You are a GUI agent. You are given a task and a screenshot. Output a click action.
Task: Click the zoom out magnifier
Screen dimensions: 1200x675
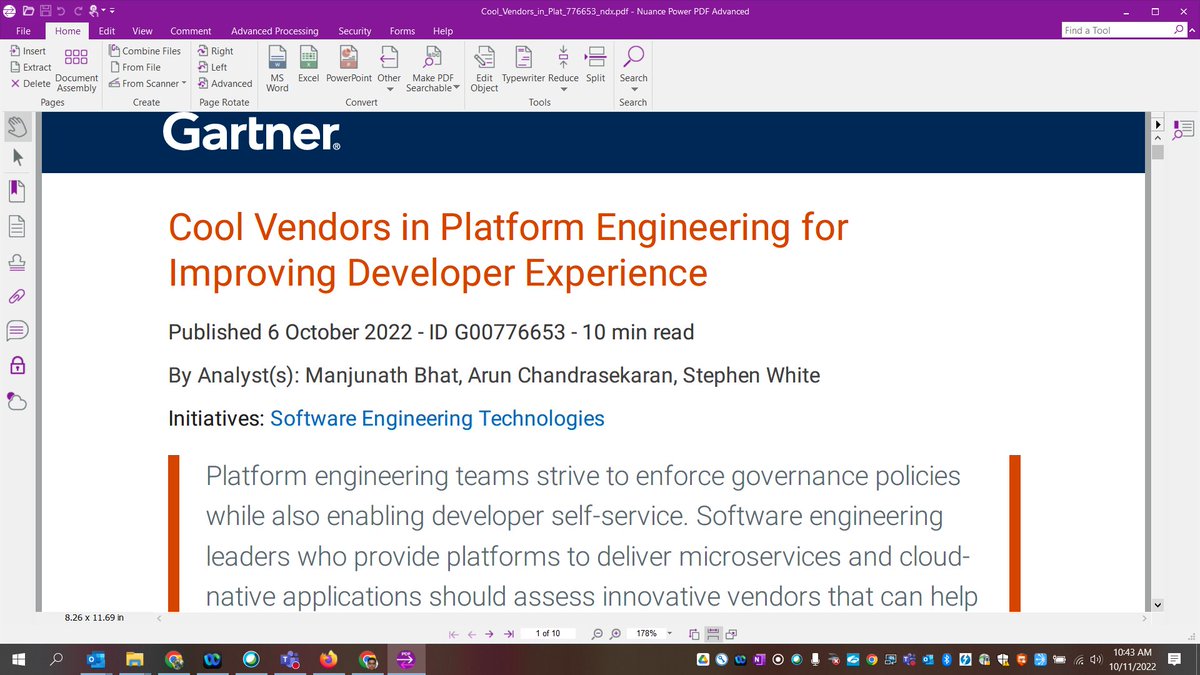pyautogui.click(x=597, y=634)
